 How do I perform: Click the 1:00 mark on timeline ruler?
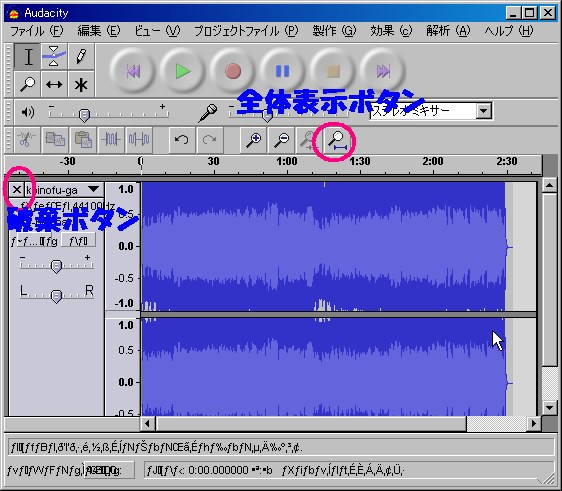(287, 162)
